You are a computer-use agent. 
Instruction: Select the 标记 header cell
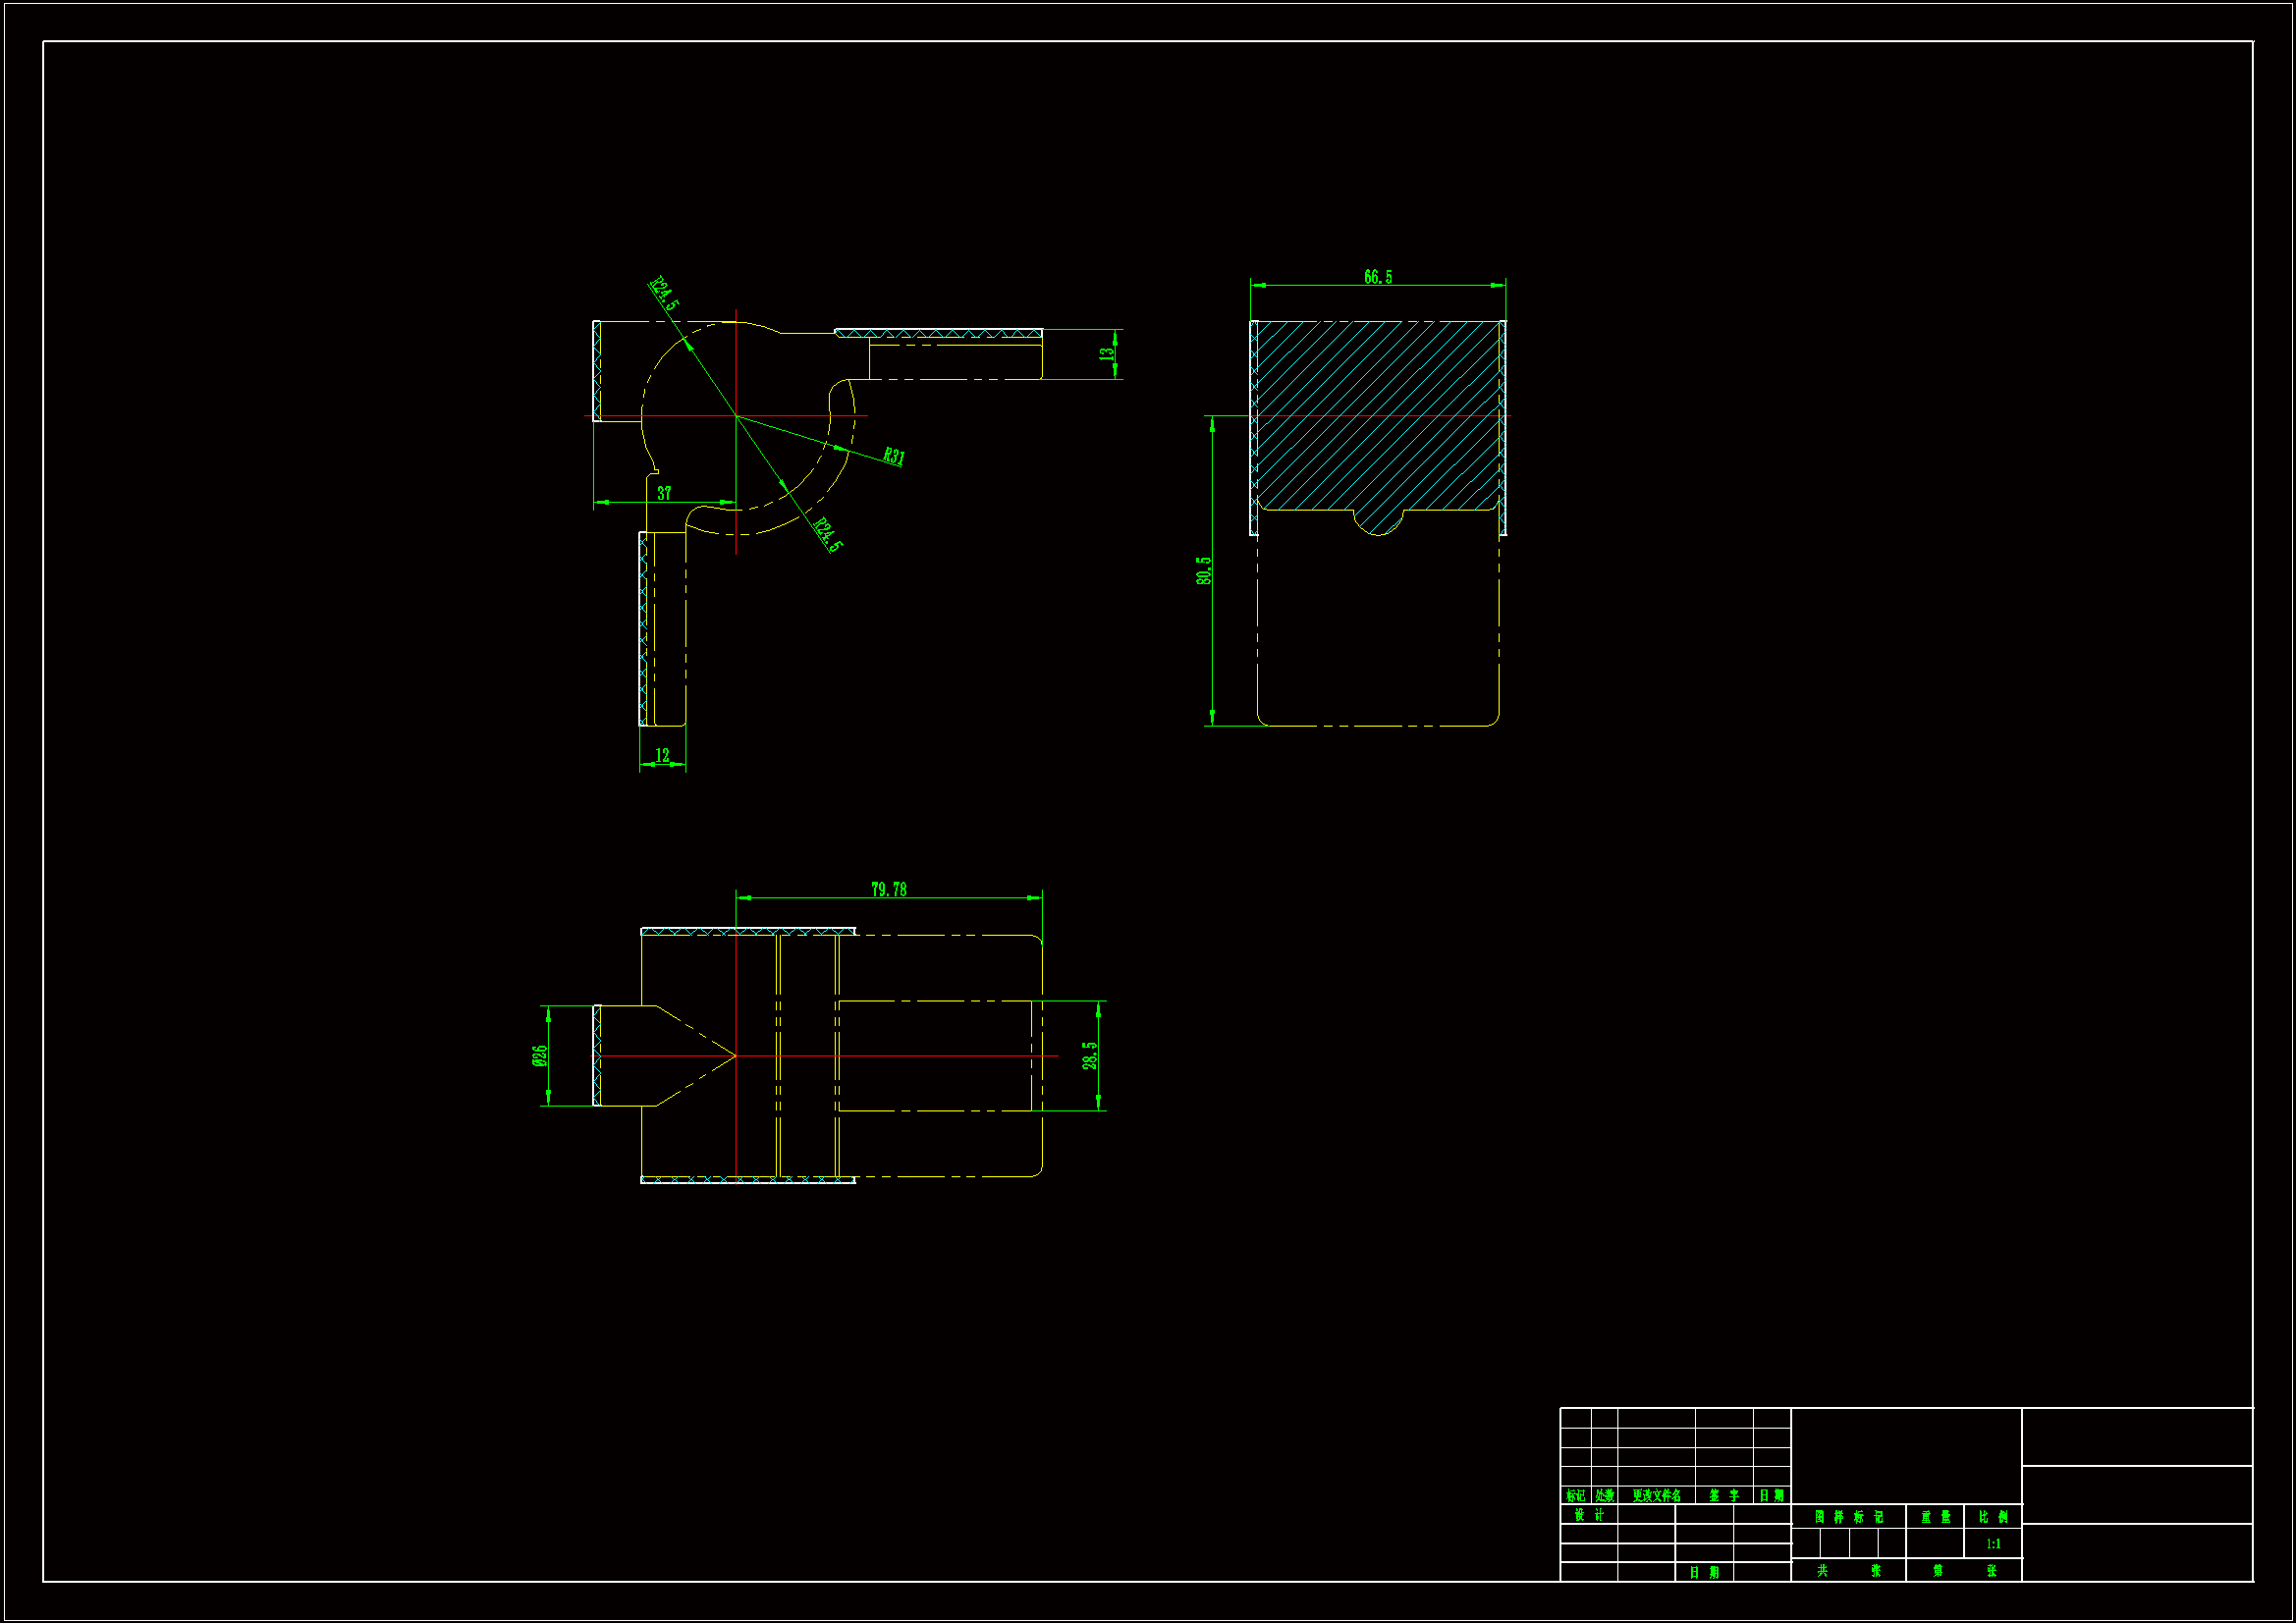coord(1575,1496)
